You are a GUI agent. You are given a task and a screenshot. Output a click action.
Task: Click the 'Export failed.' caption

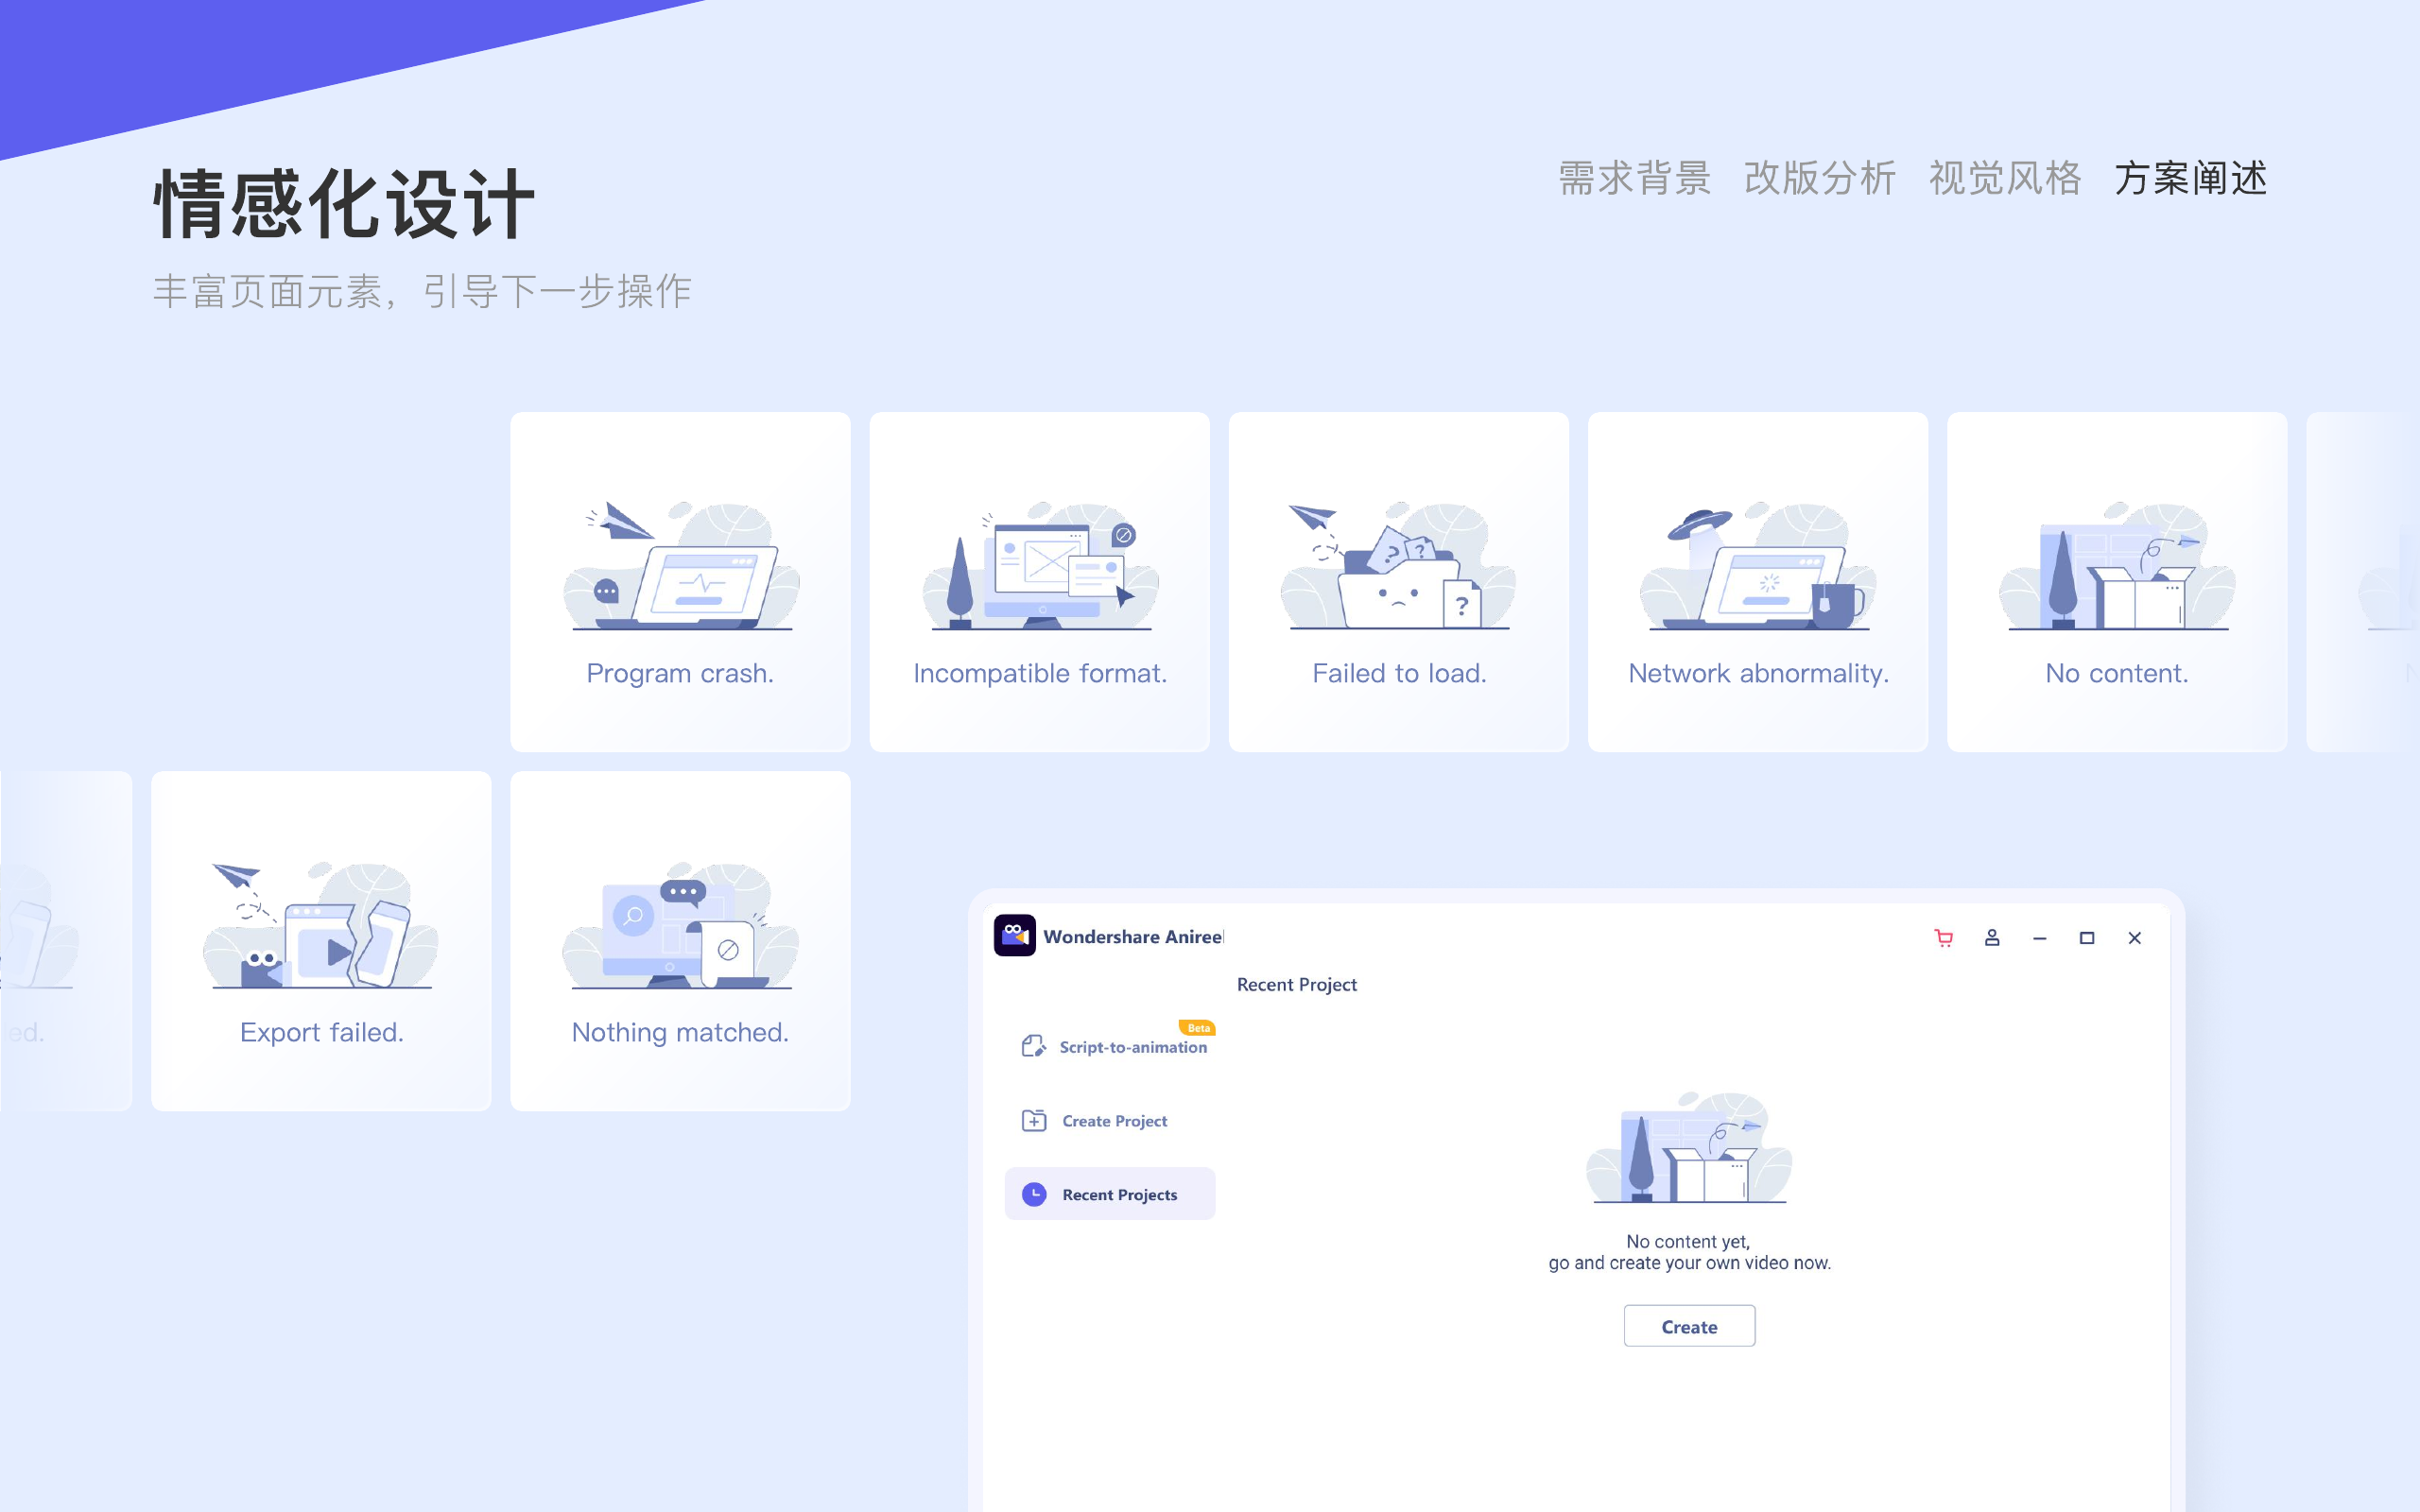(x=321, y=1033)
